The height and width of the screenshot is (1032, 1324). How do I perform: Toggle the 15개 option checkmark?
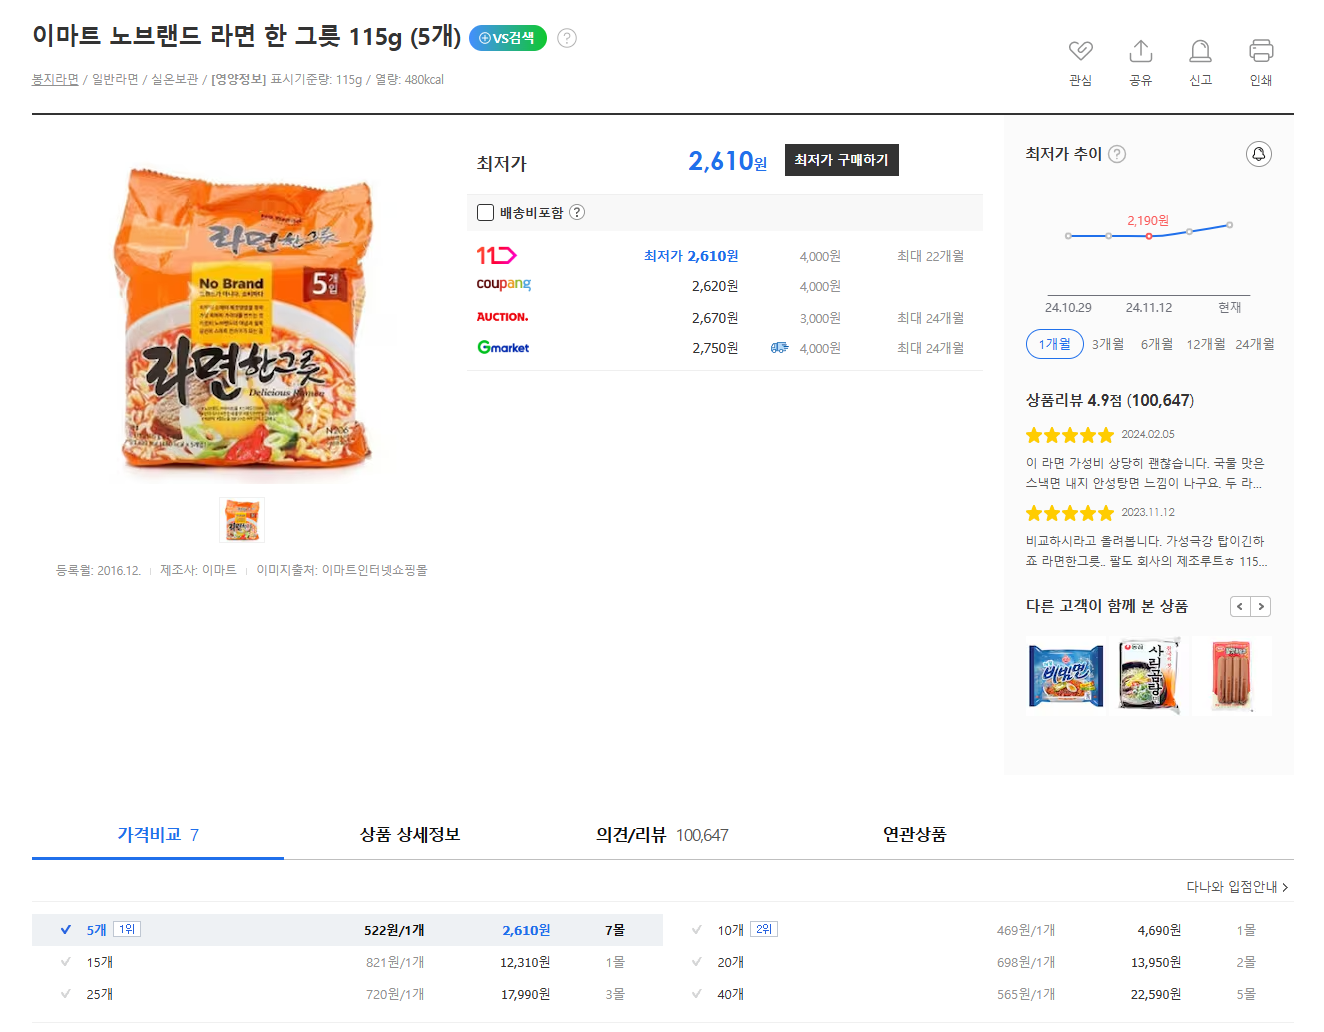[66, 961]
